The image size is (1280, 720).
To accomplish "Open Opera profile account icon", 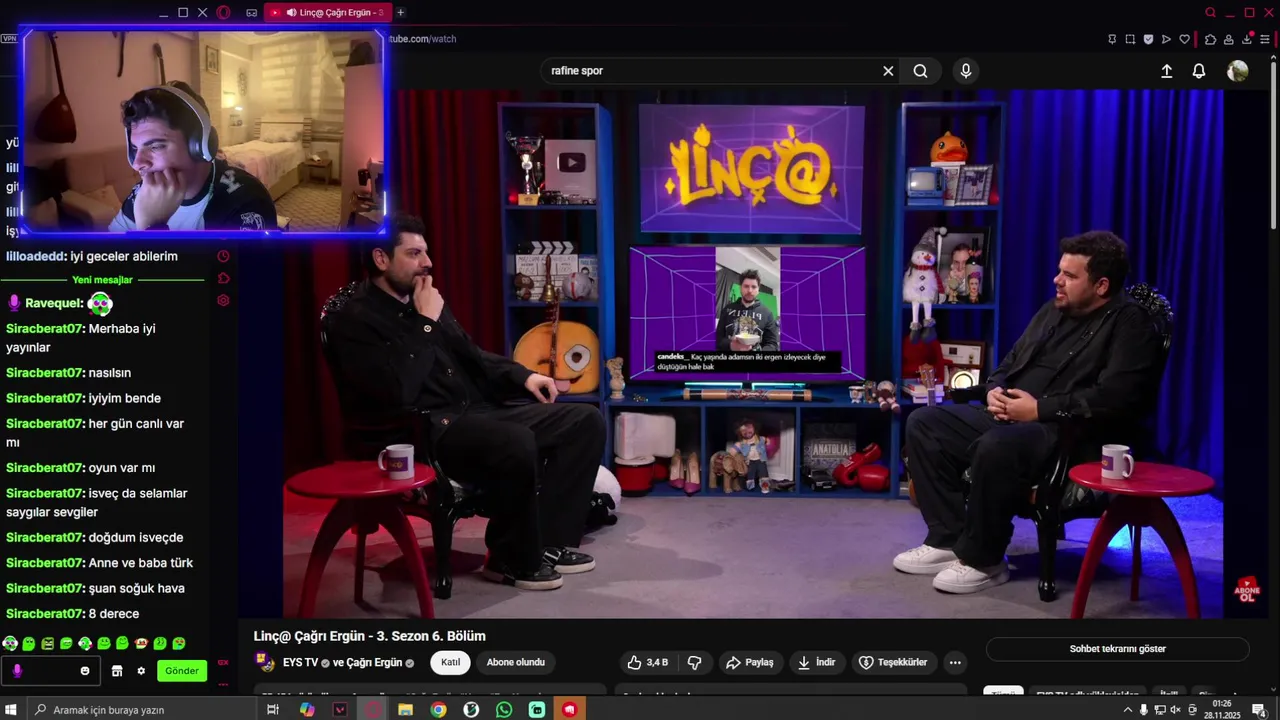I will click(x=1228, y=39).
